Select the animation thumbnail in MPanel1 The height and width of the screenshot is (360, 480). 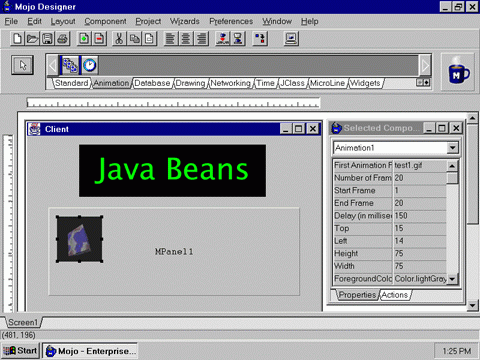coord(79,239)
